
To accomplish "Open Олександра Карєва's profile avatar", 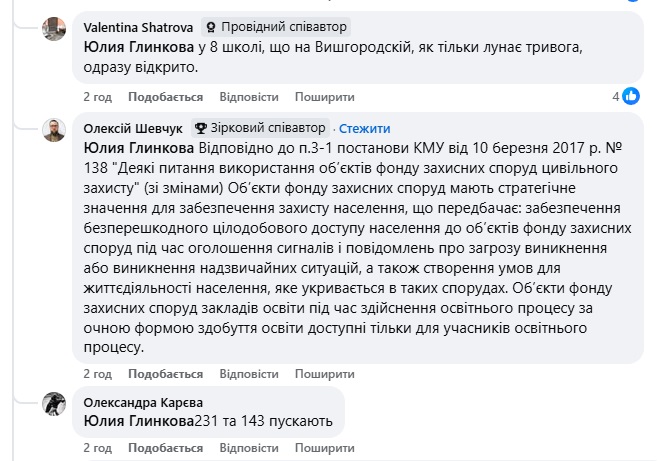I will tap(54, 404).
